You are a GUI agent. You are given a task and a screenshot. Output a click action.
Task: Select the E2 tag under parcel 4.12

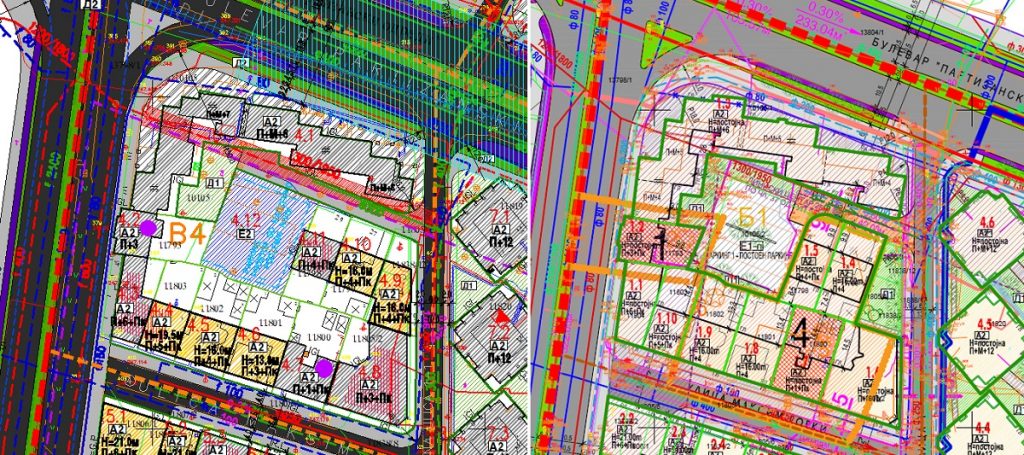(245, 233)
